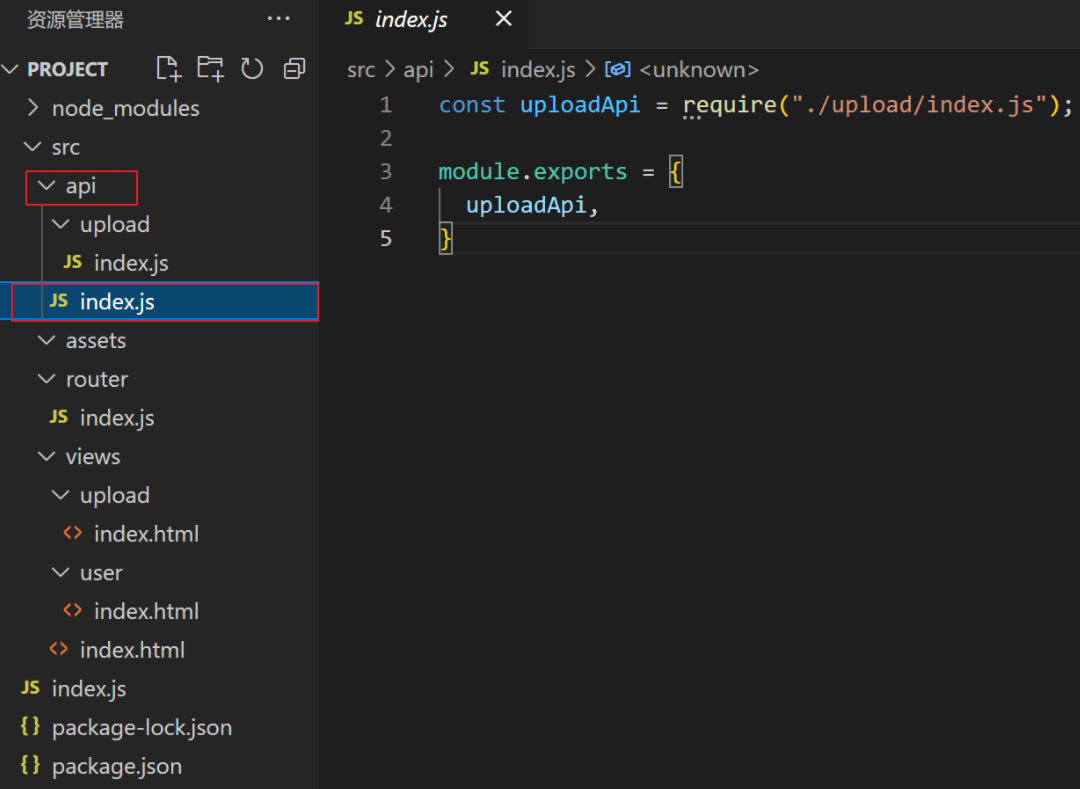Image resolution: width=1080 pixels, height=789 pixels.
Task: Click the src breadcrumb segment
Action: (361, 70)
